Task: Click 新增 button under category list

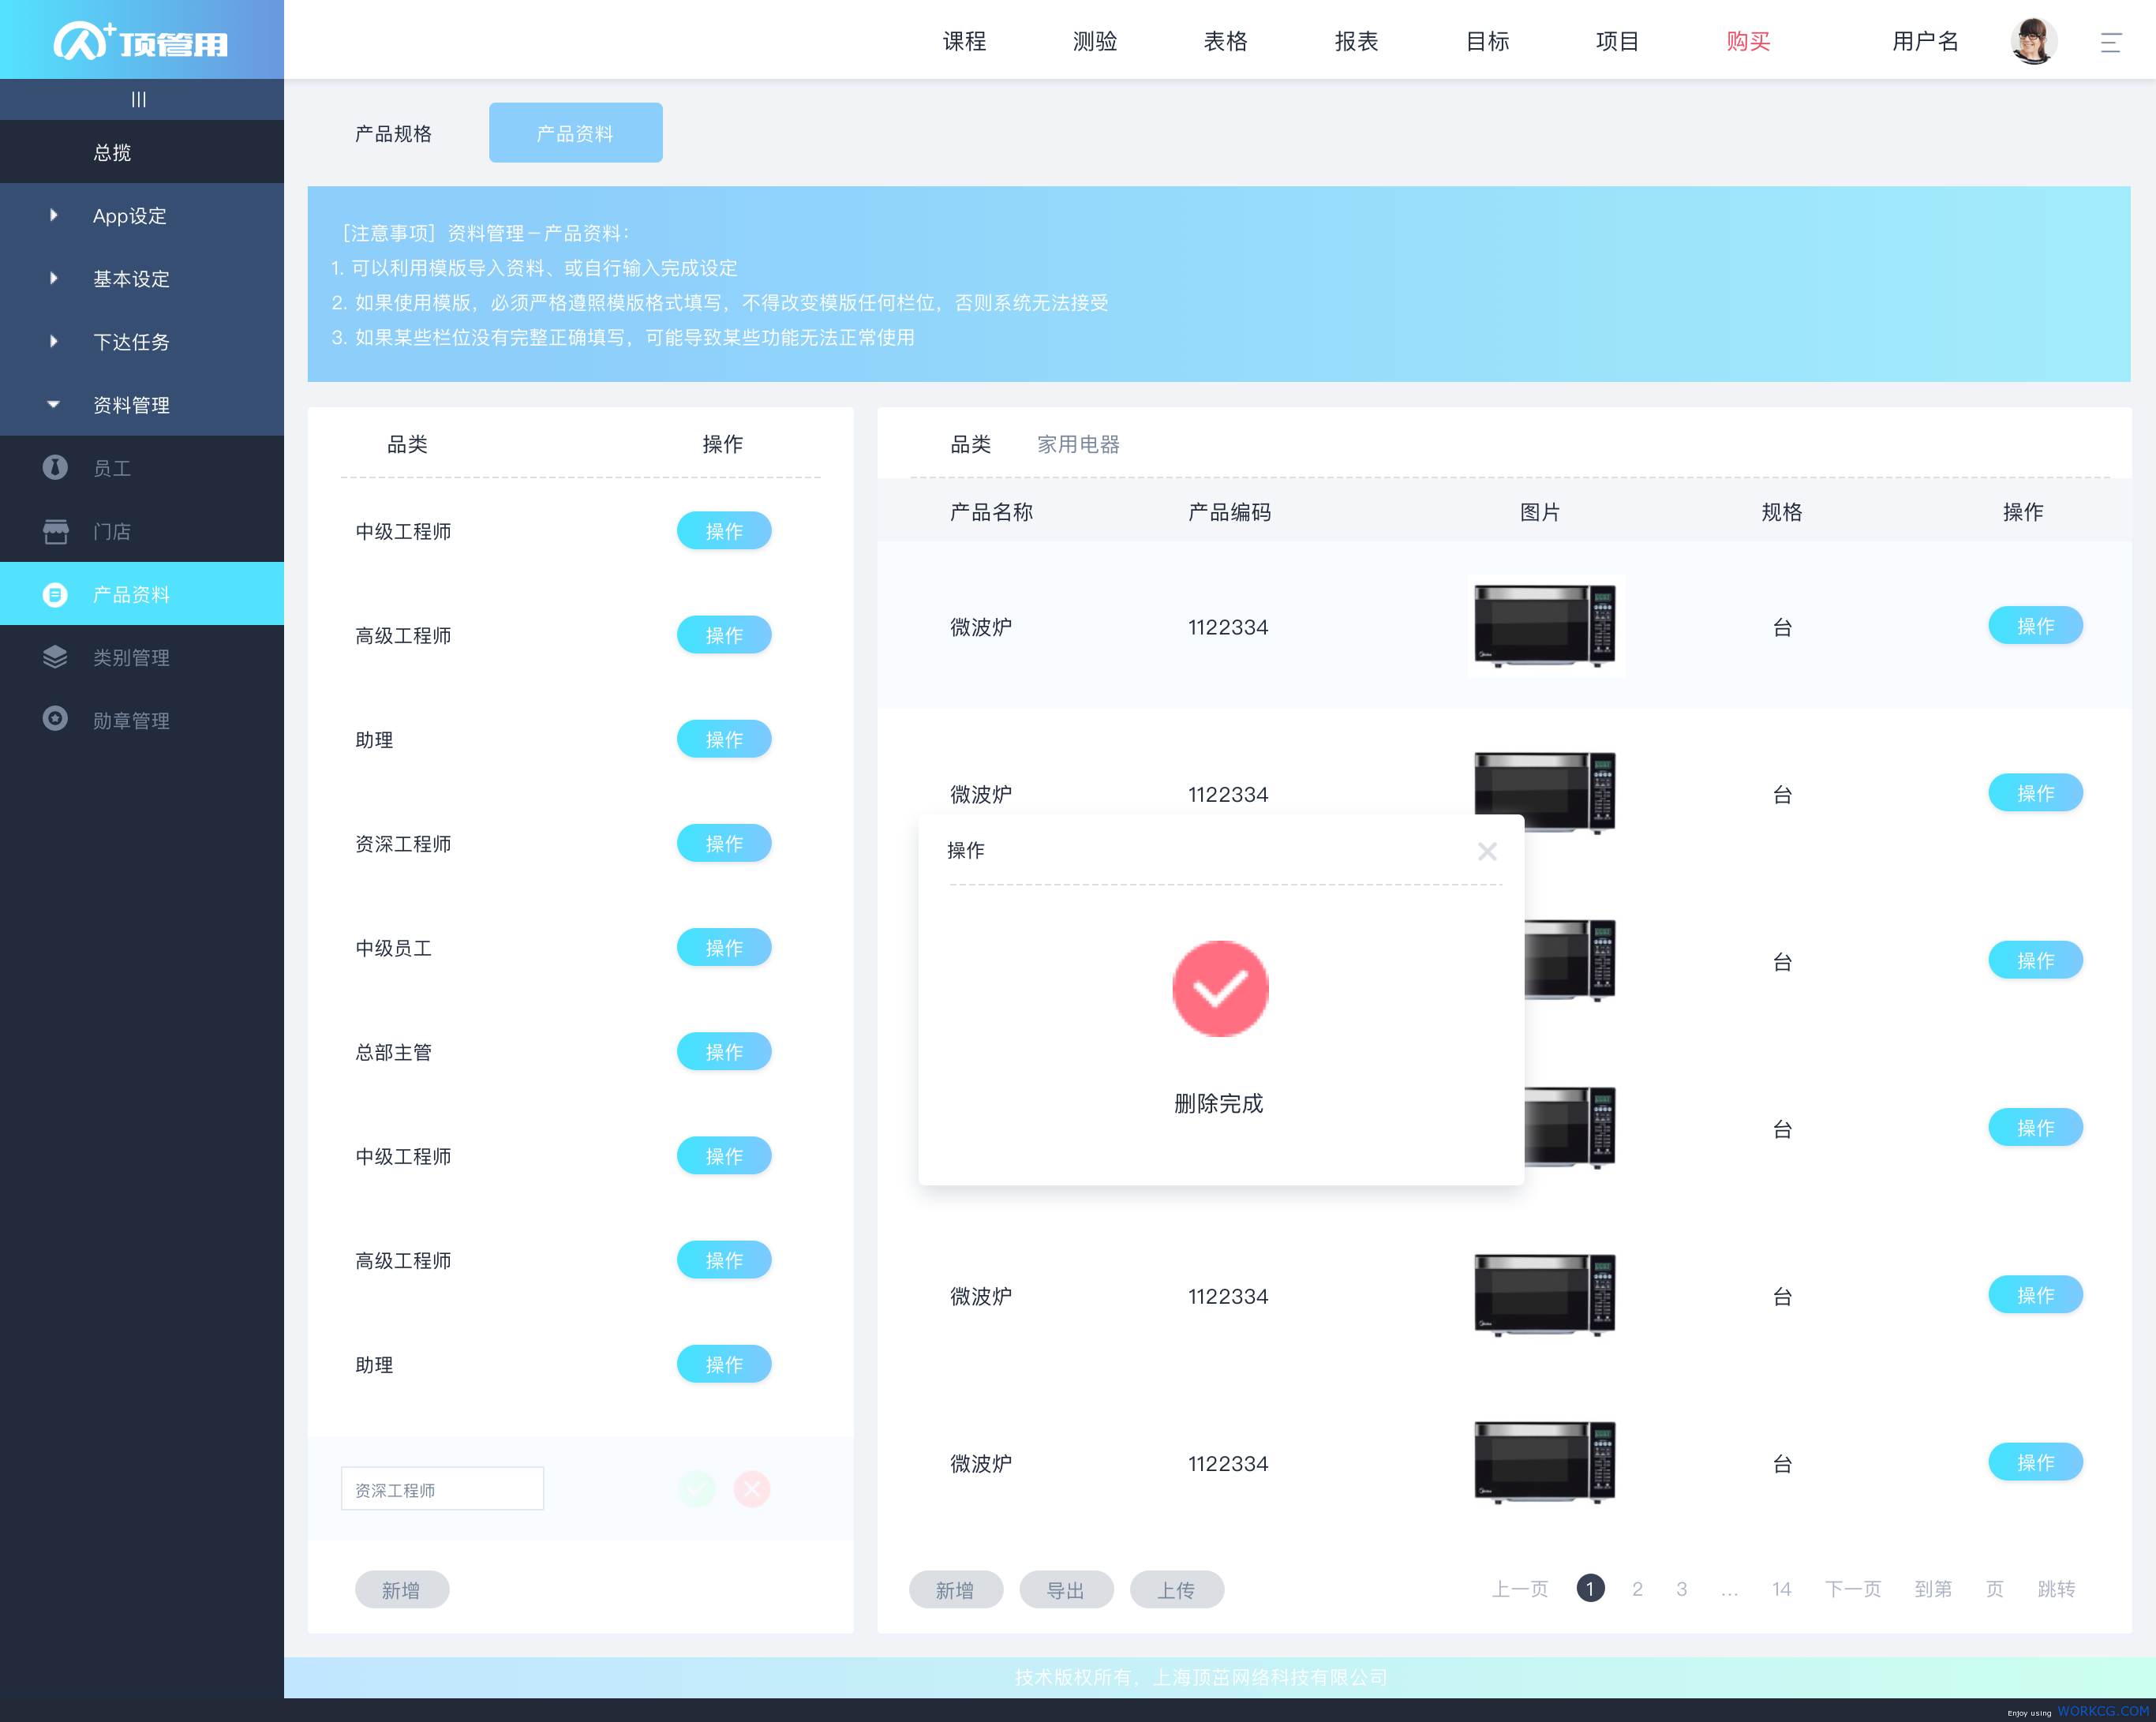Action: [402, 1589]
